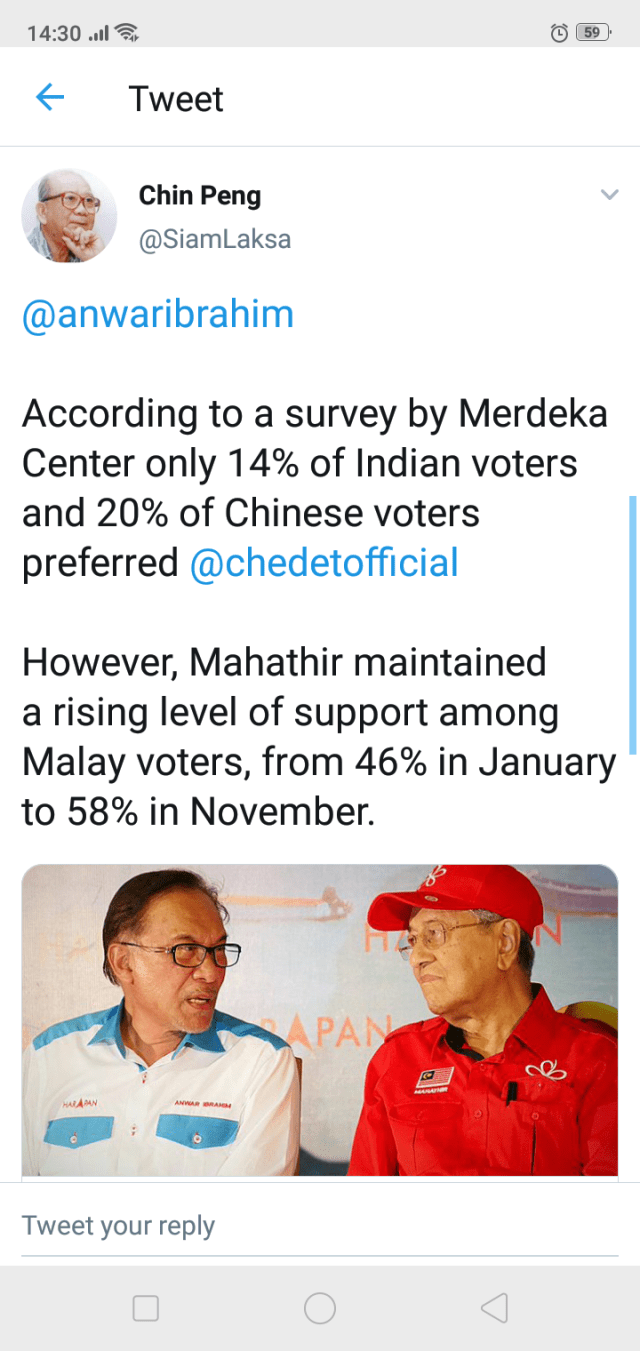Focus the Tweet your reply field
Image resolution: width=640 pixels, height=1351 pixels.
click(320, 1226)
